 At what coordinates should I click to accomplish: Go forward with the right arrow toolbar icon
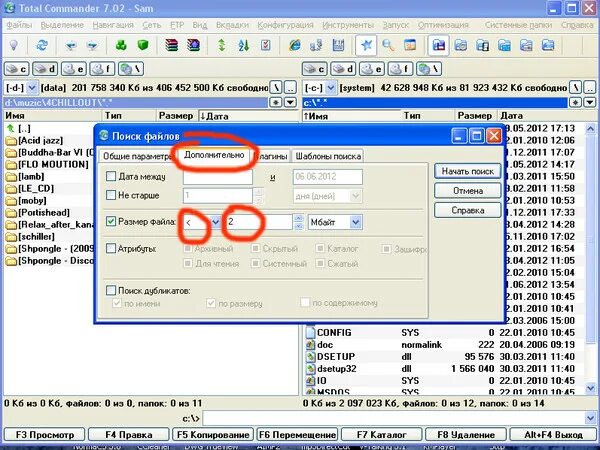(x=92, y=46)
